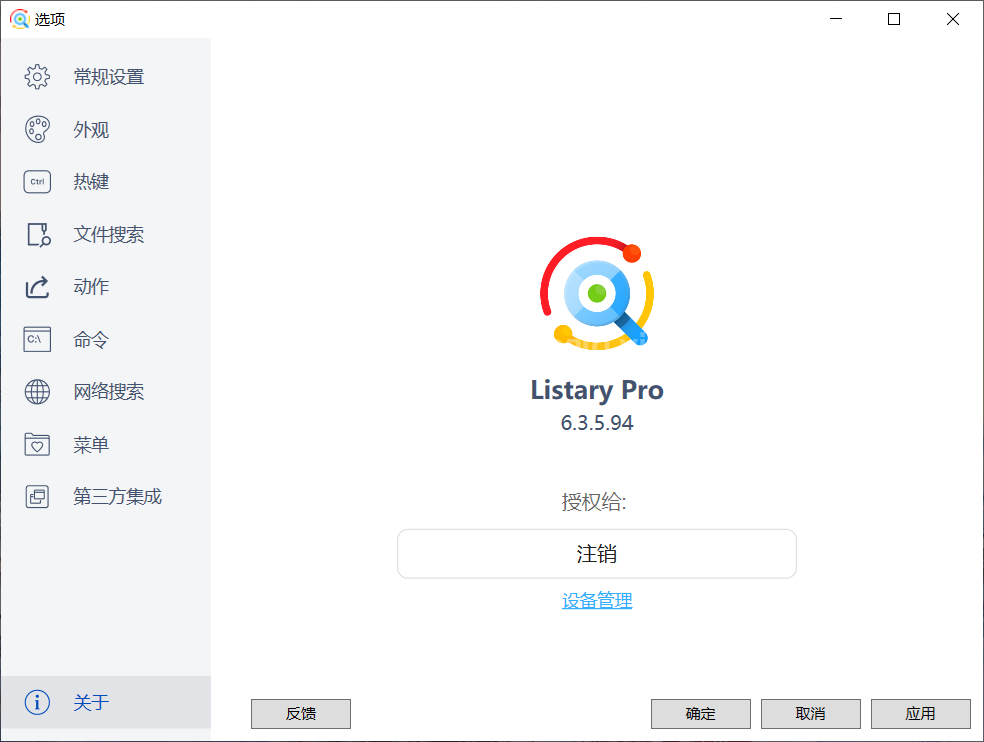Viewport: 984px width, 742px height.
Task: Select the palette icon for 外观
Action: (37, 130)
